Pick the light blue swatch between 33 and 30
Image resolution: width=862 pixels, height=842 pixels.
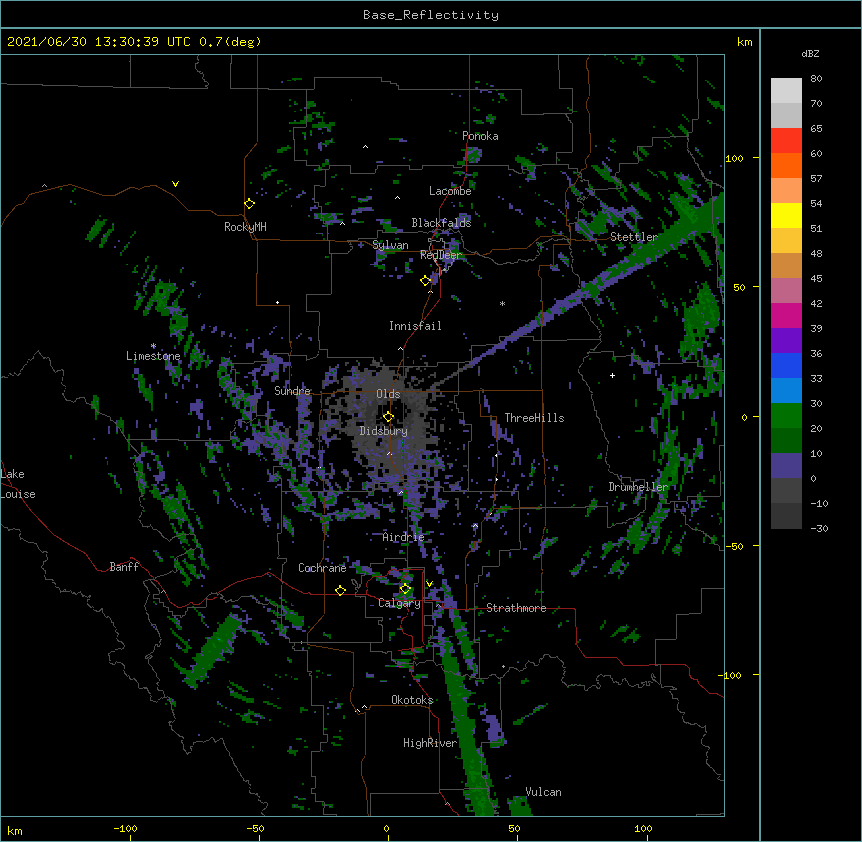click(x=786, y=391)
